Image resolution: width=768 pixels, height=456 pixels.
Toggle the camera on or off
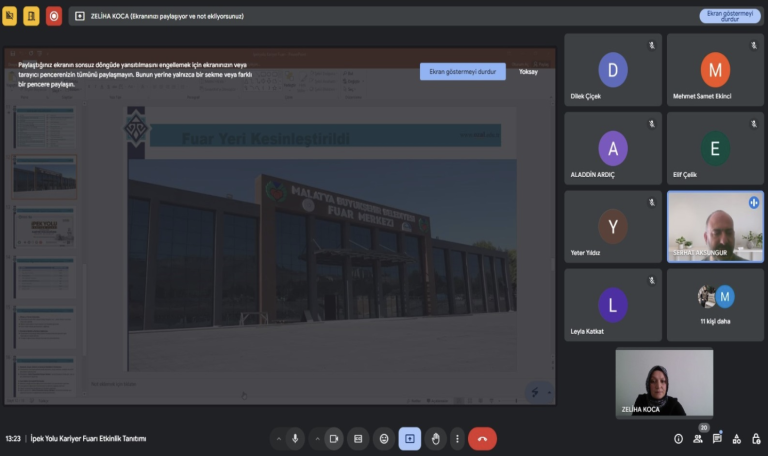(x=334, y=438)
